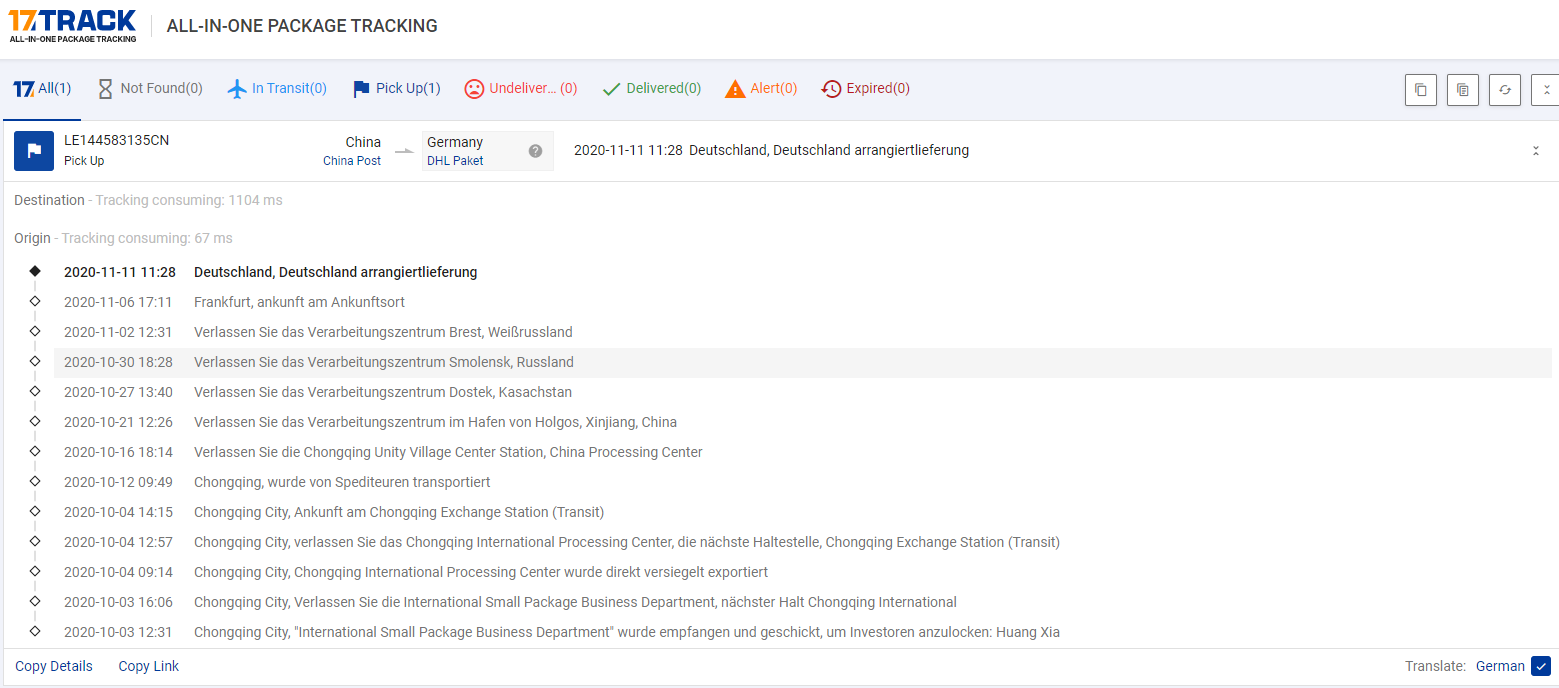Viewport: 1559px width, 688px height.
Task: Collapse the LE144583135CN tracking details row
Action: click(x=1535, y=151)
